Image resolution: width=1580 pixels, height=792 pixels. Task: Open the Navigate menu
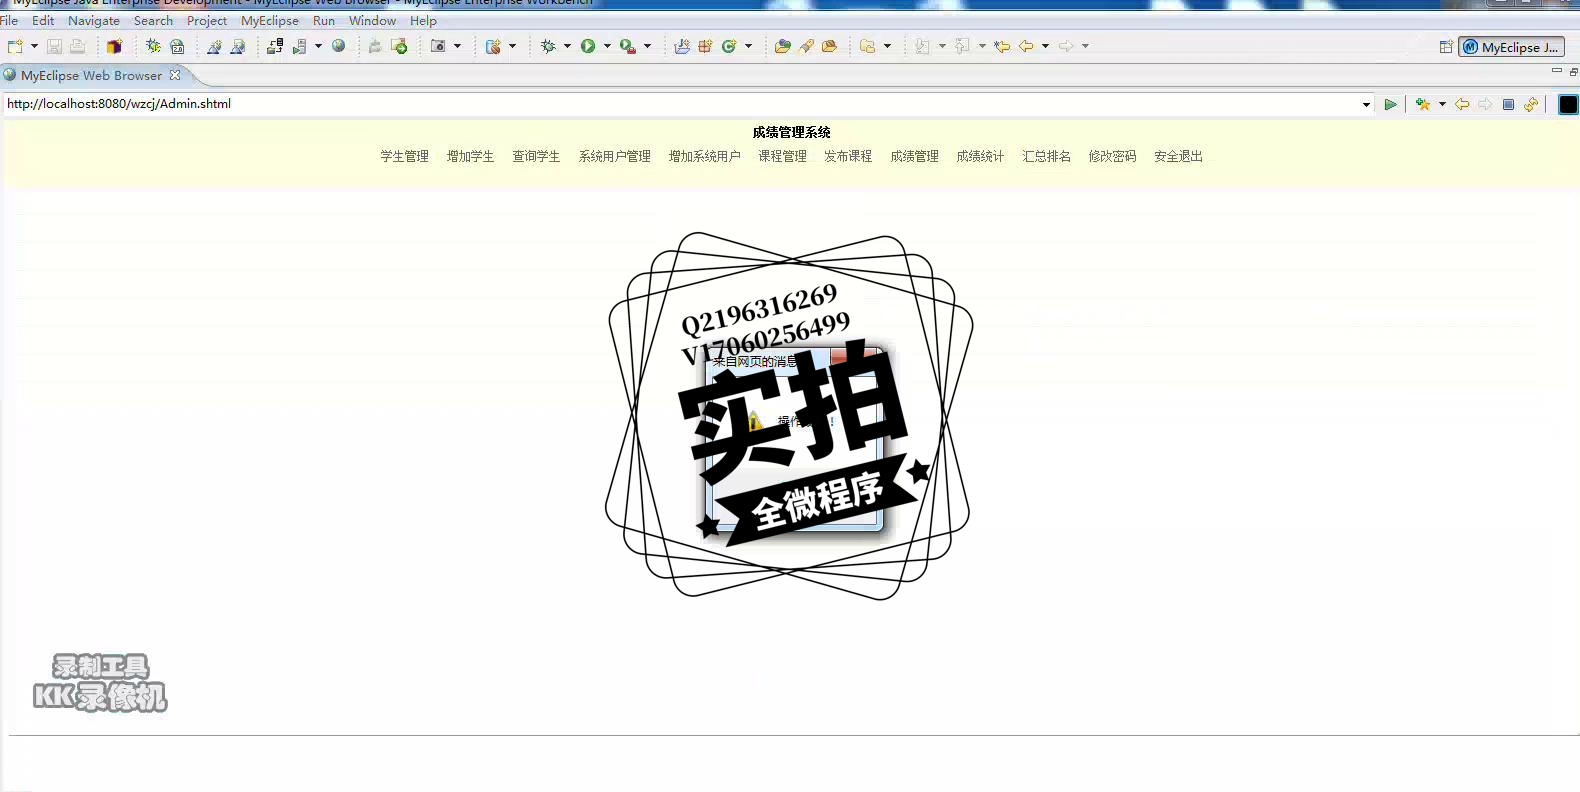pyautogui.click(x=94, y=20)
